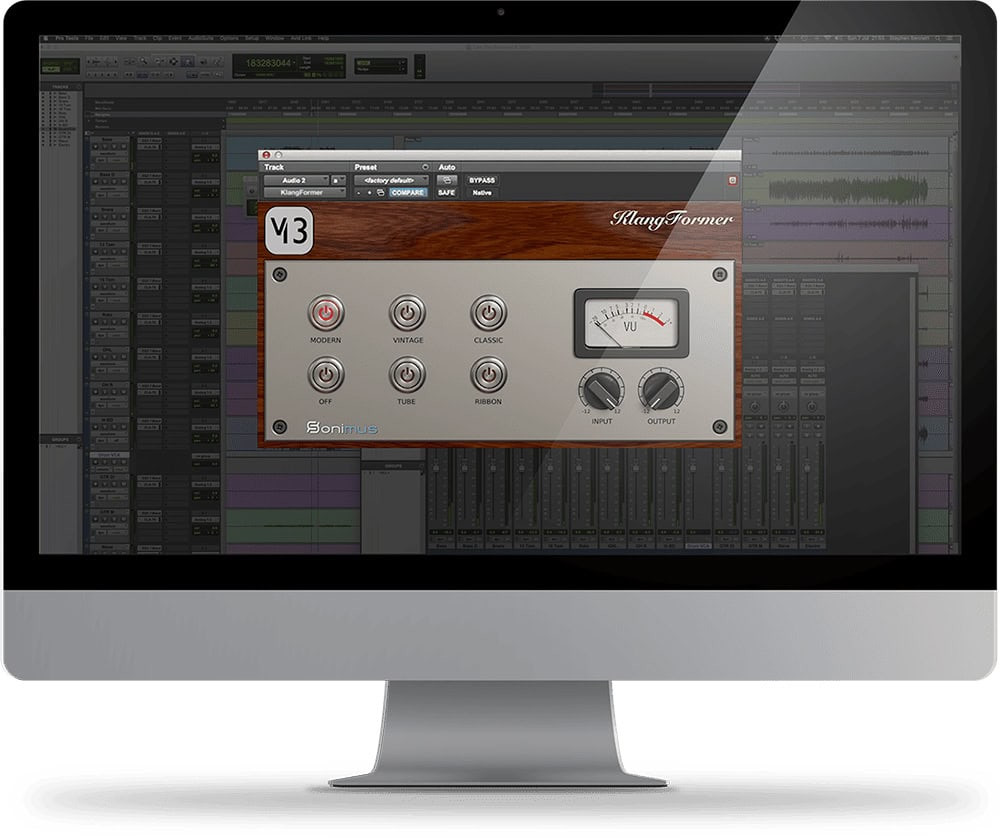Click the INPUT gain knob
The width and height of the screenshot is (1000, 838).
click(x=601, y=389)
